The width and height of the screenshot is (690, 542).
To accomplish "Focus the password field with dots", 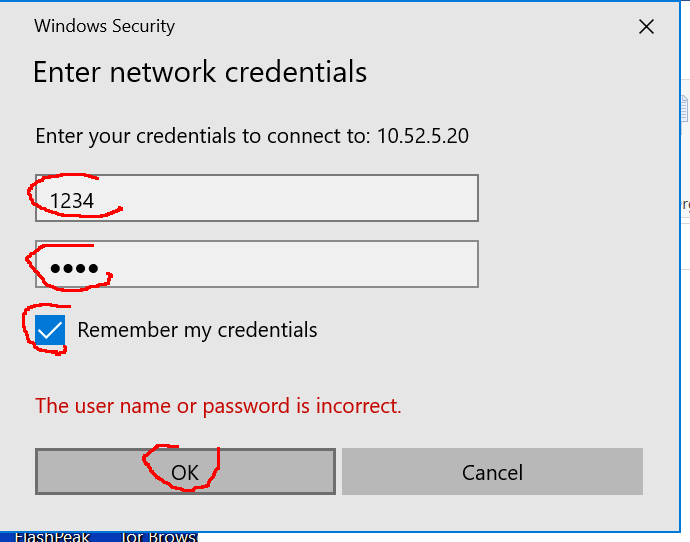I will pos(257,264).
